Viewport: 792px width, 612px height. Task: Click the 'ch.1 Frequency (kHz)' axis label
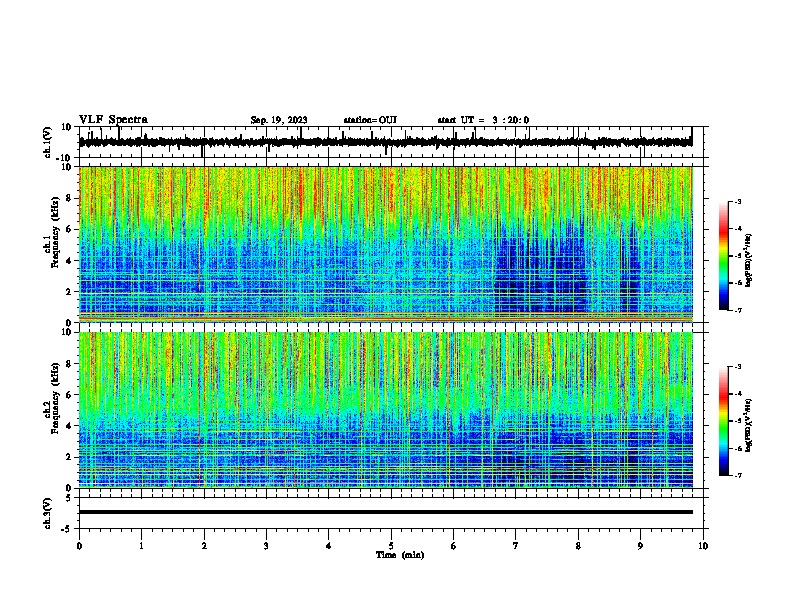pyautogui.click(x=52, y=234)
